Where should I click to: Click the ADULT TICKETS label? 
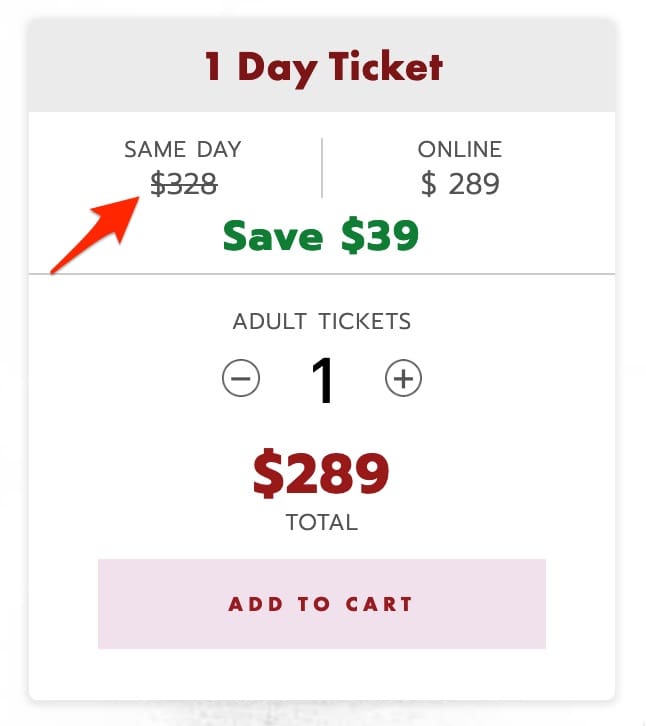[322, 321]
